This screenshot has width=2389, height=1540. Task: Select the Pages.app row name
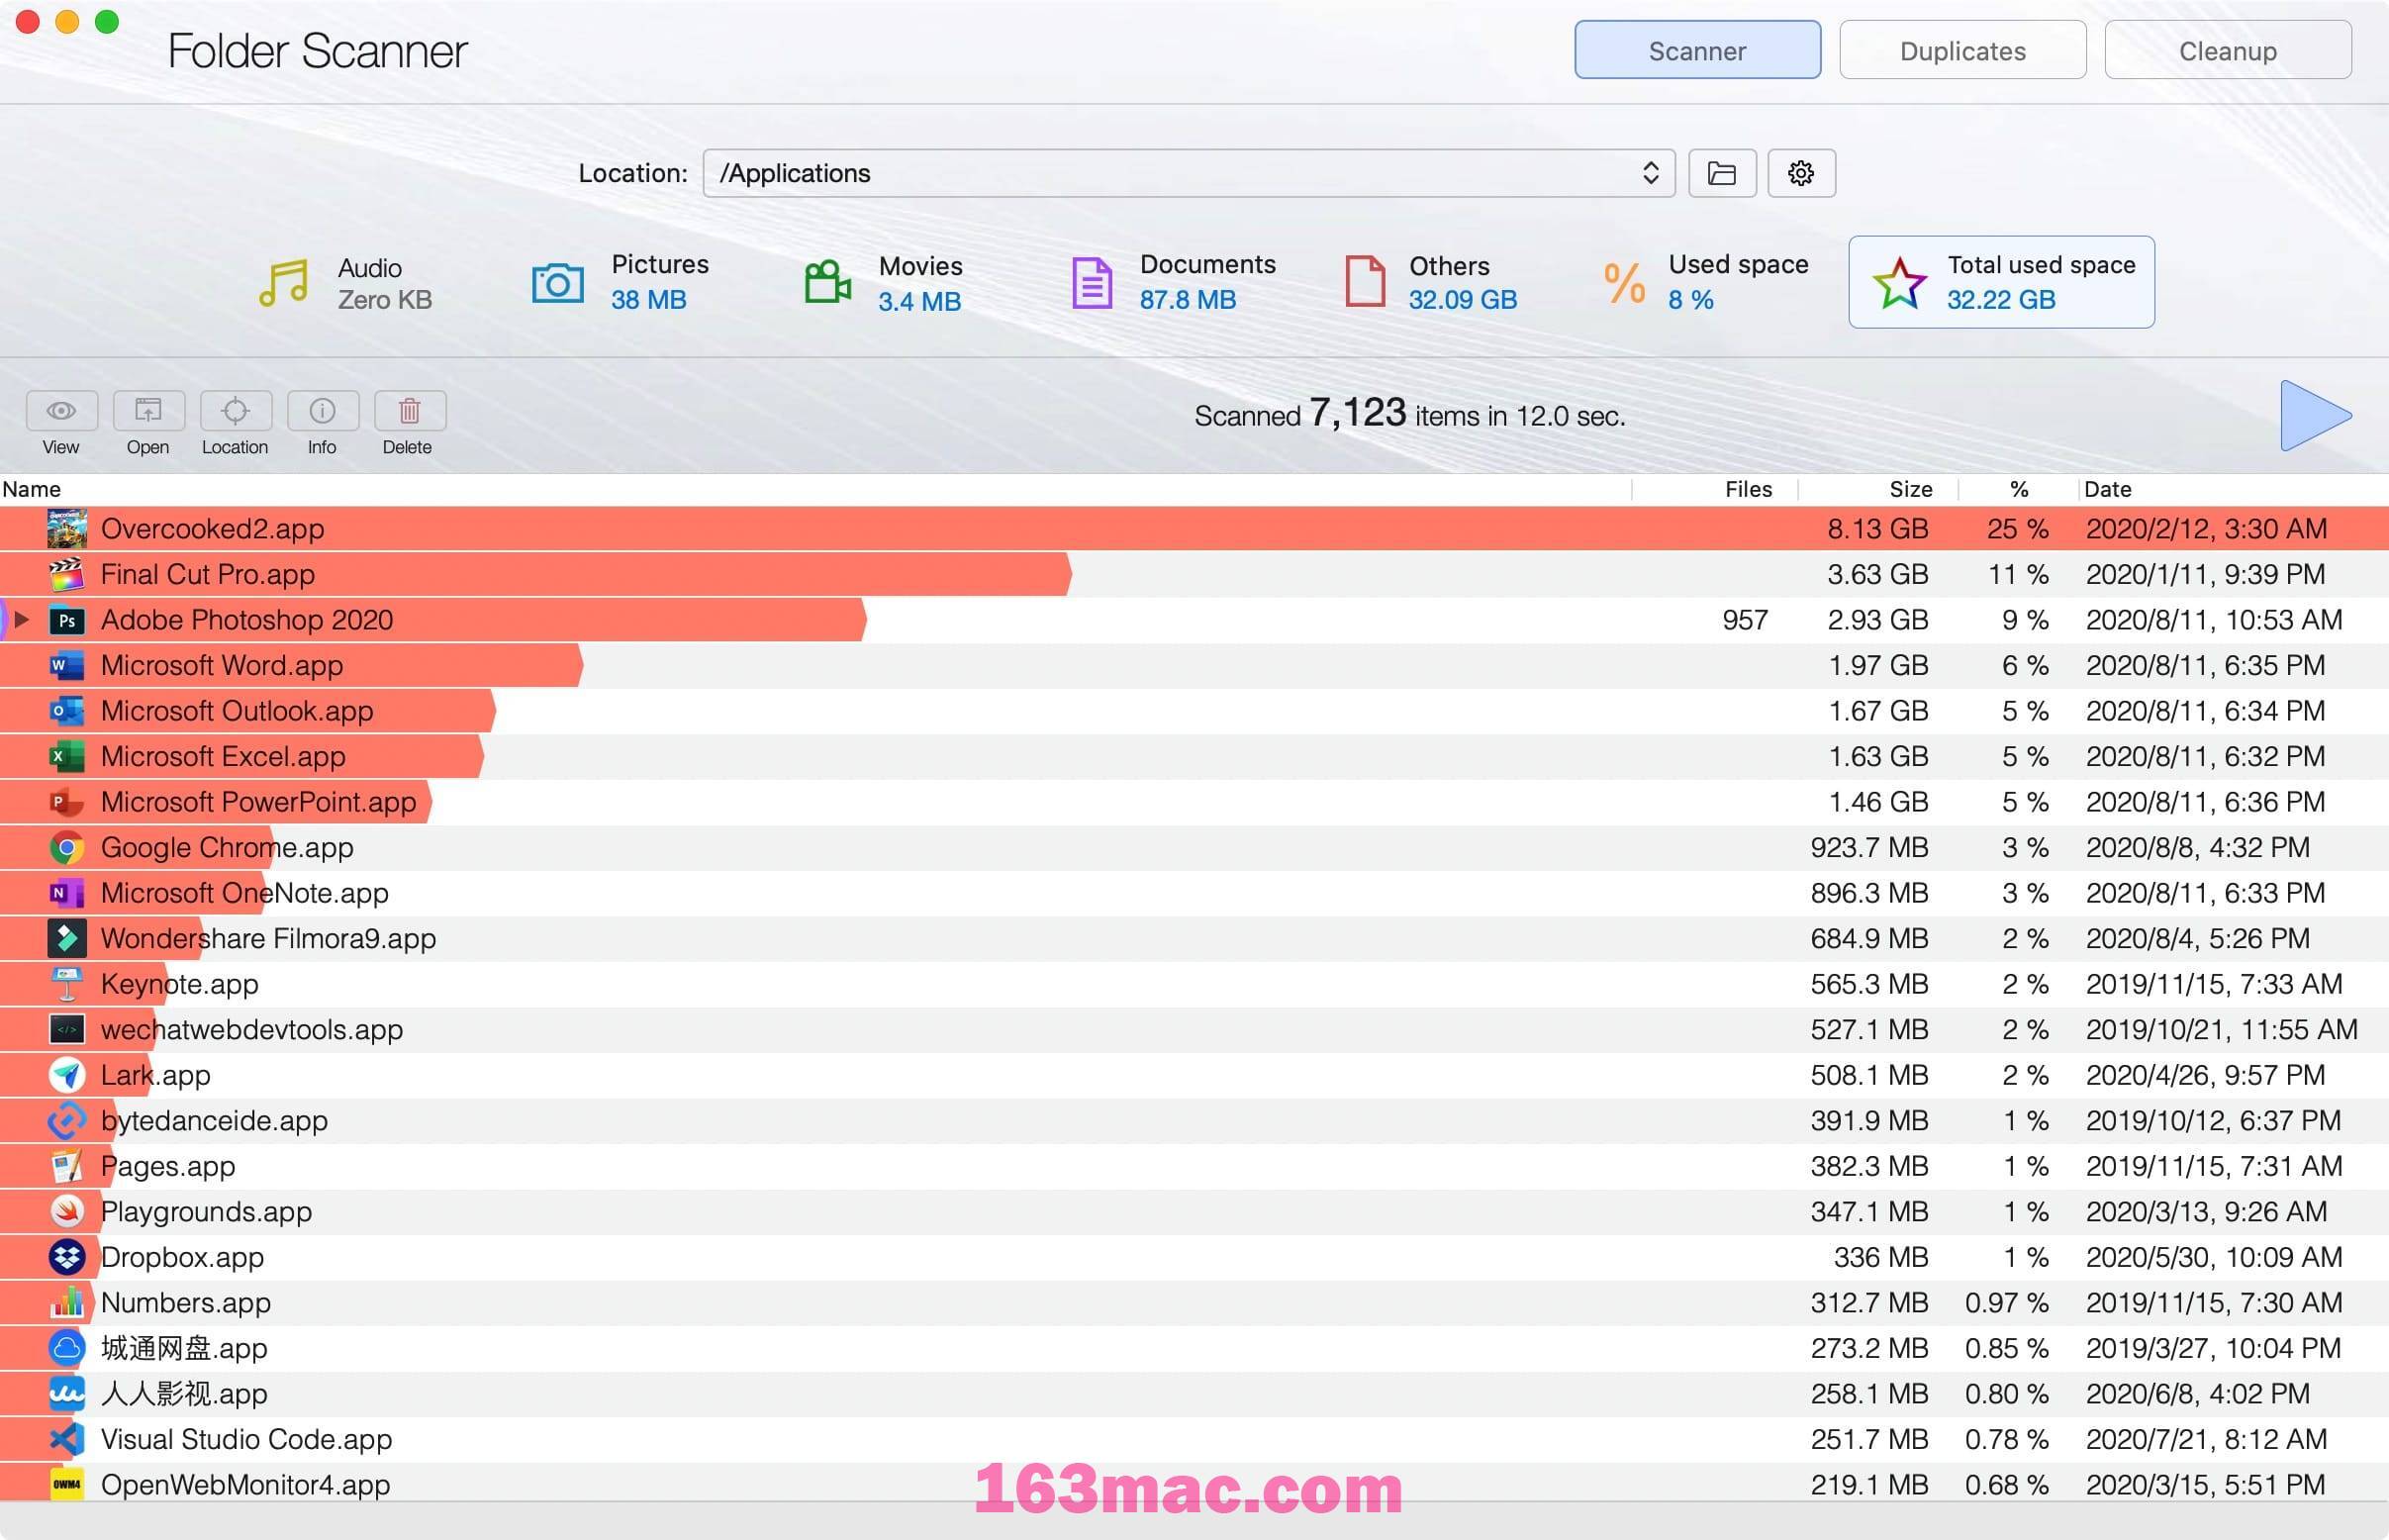point(168,1166)
